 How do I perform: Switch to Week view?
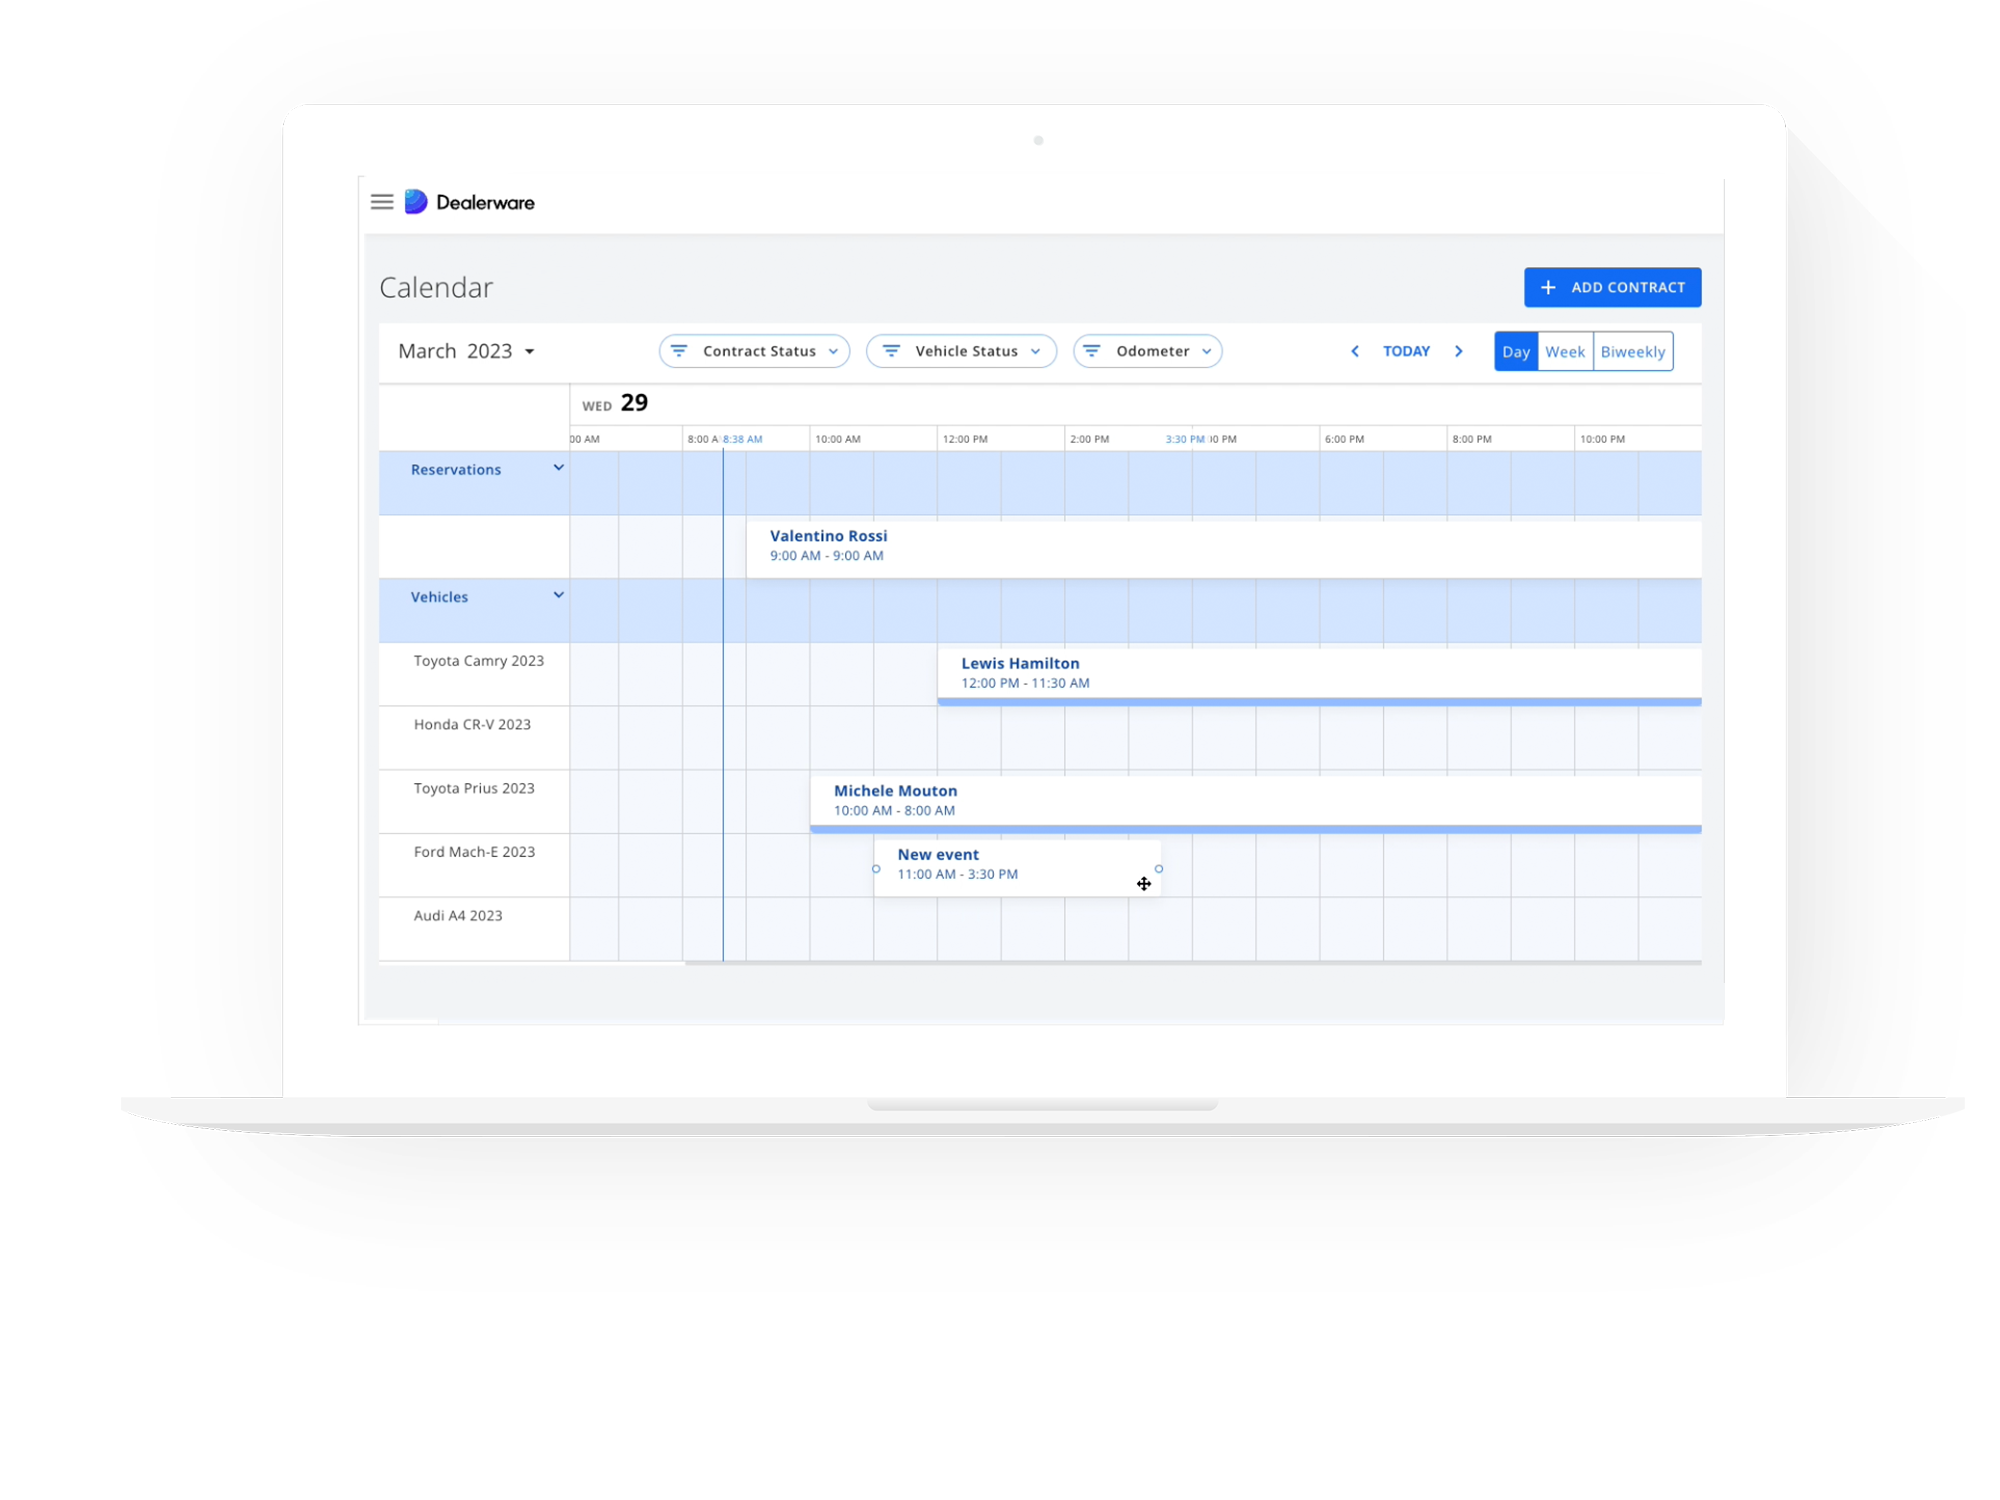coord(1565,351)
